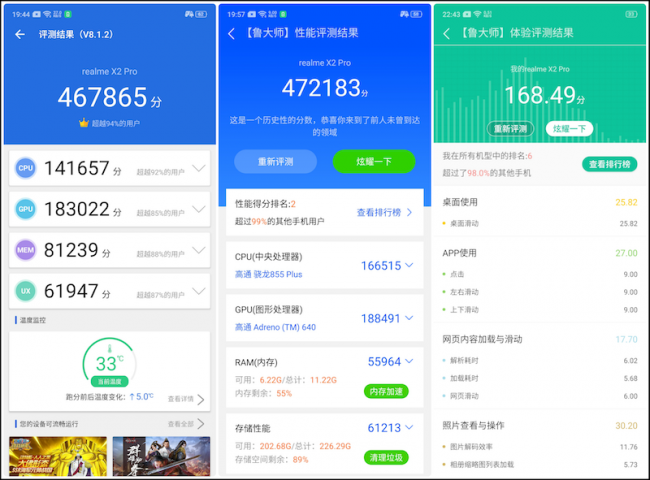This screenshot has width=650, height=480.
Task: Open the left game banner thumbnail
Action: pos(58,457)
